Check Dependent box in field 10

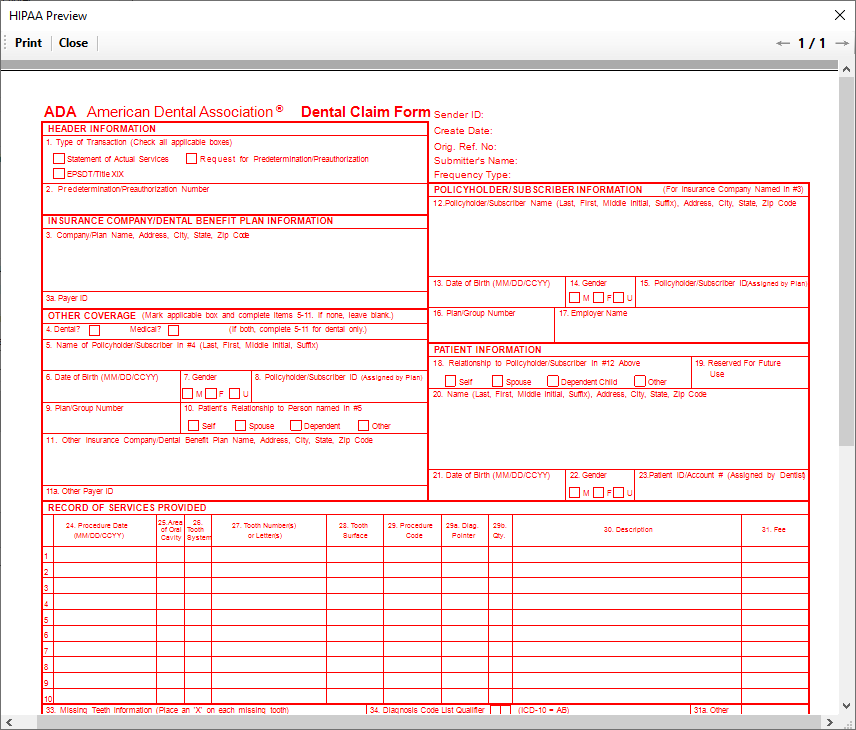[x=296, y=425]
